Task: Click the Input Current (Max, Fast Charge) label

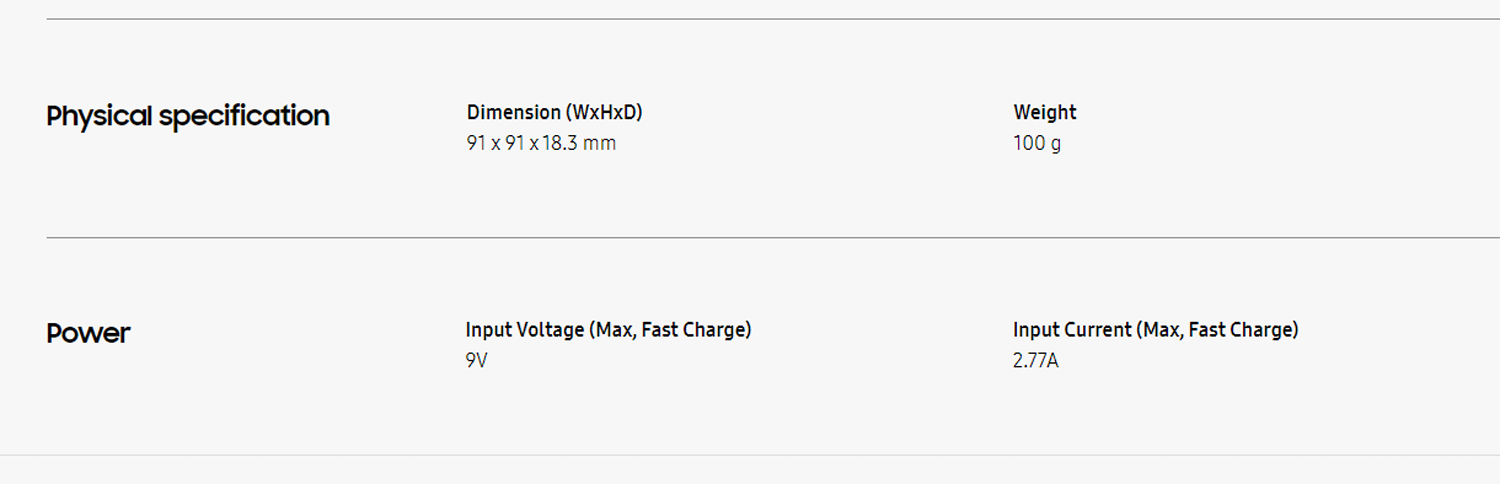Action: [x=1155, y=329]
